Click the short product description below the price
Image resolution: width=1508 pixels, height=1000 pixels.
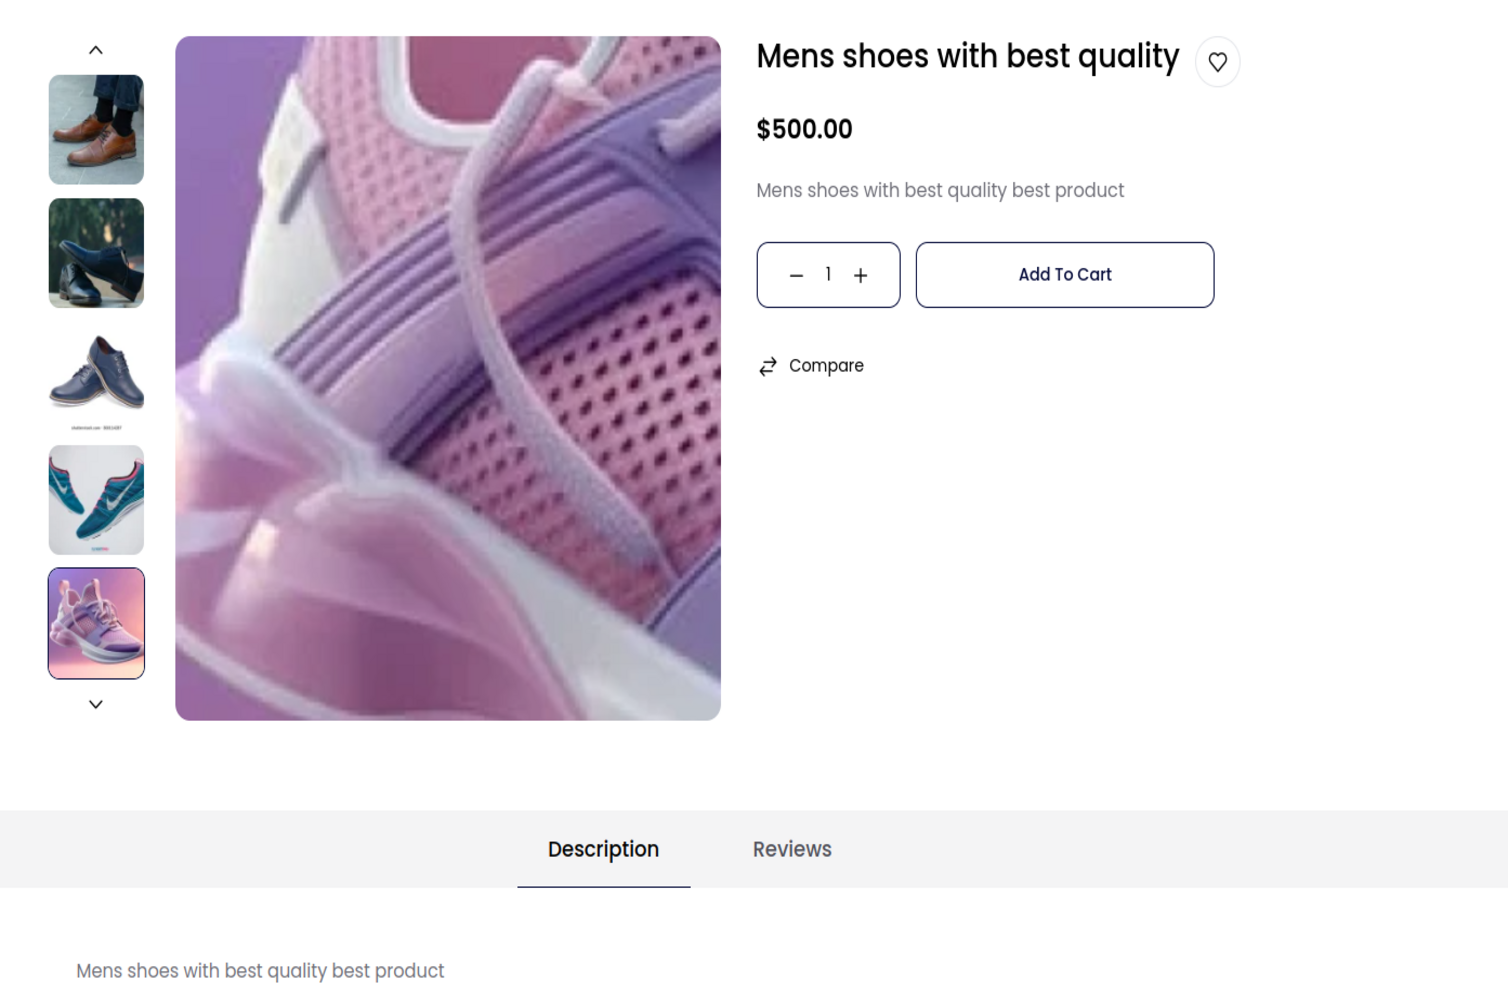tap(940, 191)
